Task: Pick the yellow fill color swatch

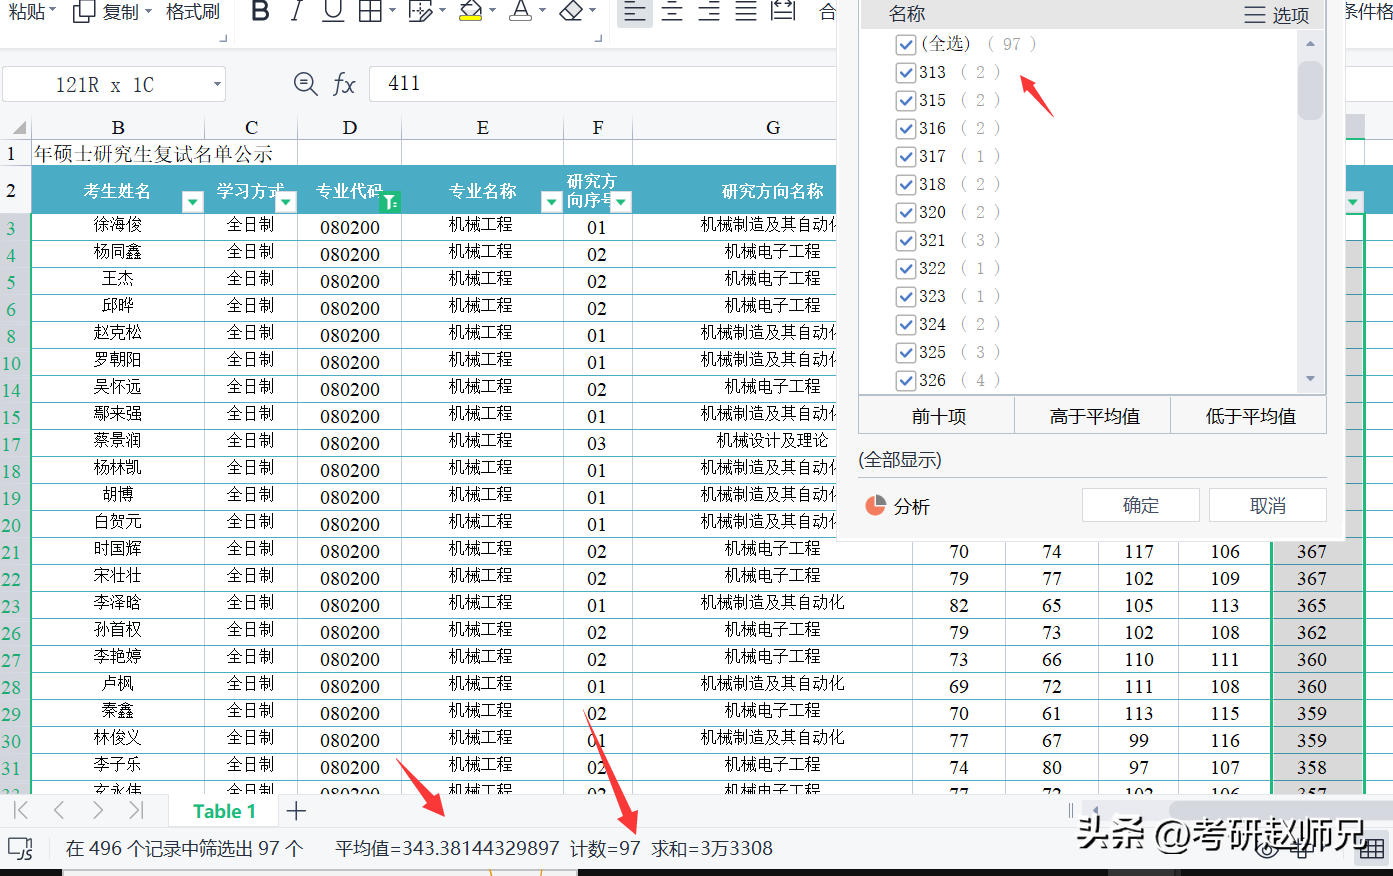Action: point(470,12)
